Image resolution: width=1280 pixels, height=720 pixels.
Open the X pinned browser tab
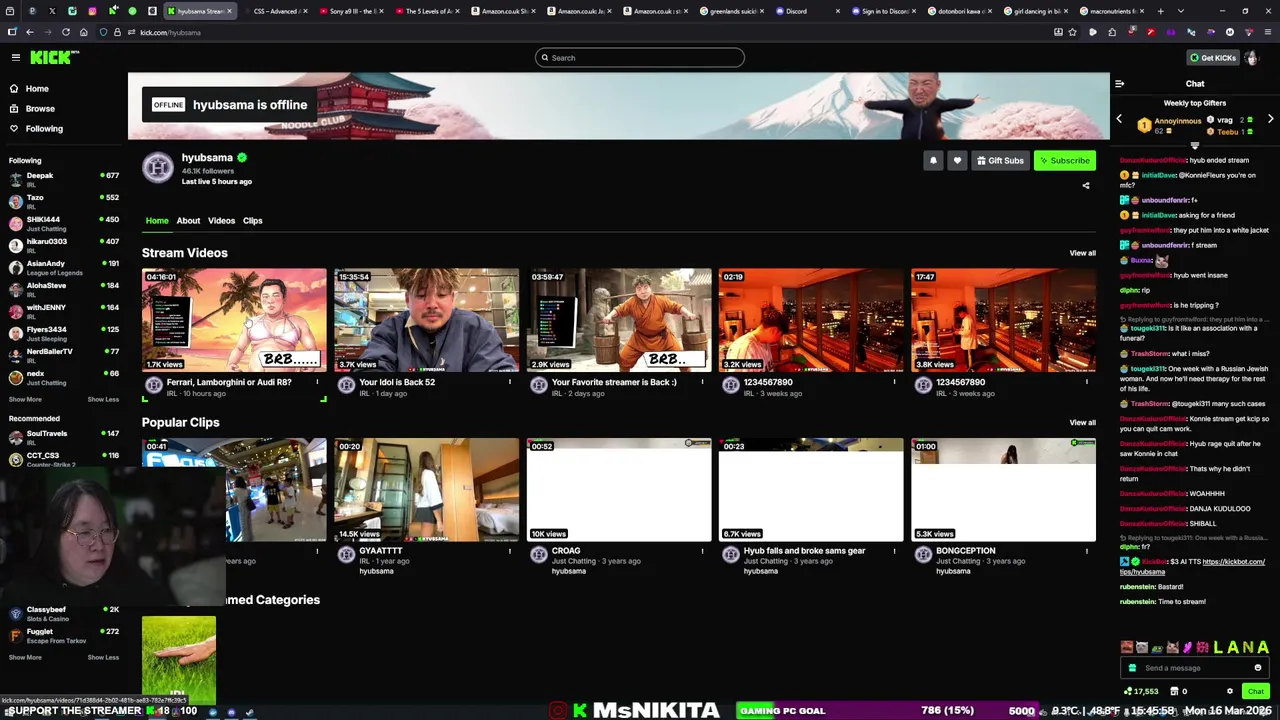tap(52, 11)
